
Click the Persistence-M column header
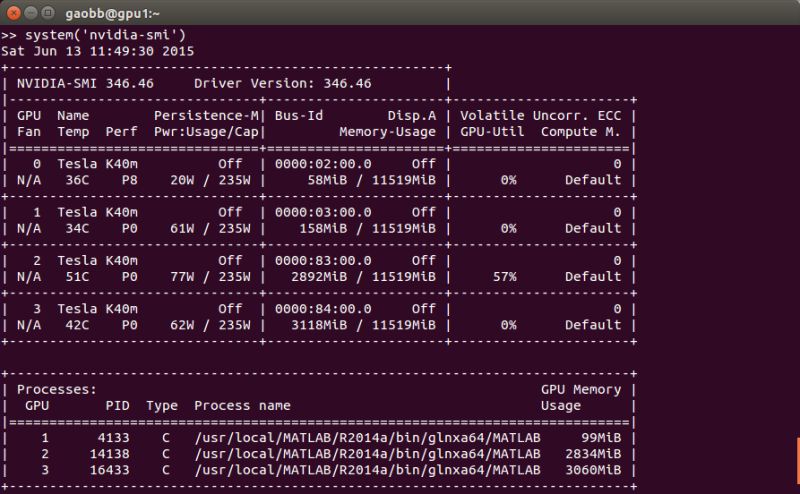206,116
